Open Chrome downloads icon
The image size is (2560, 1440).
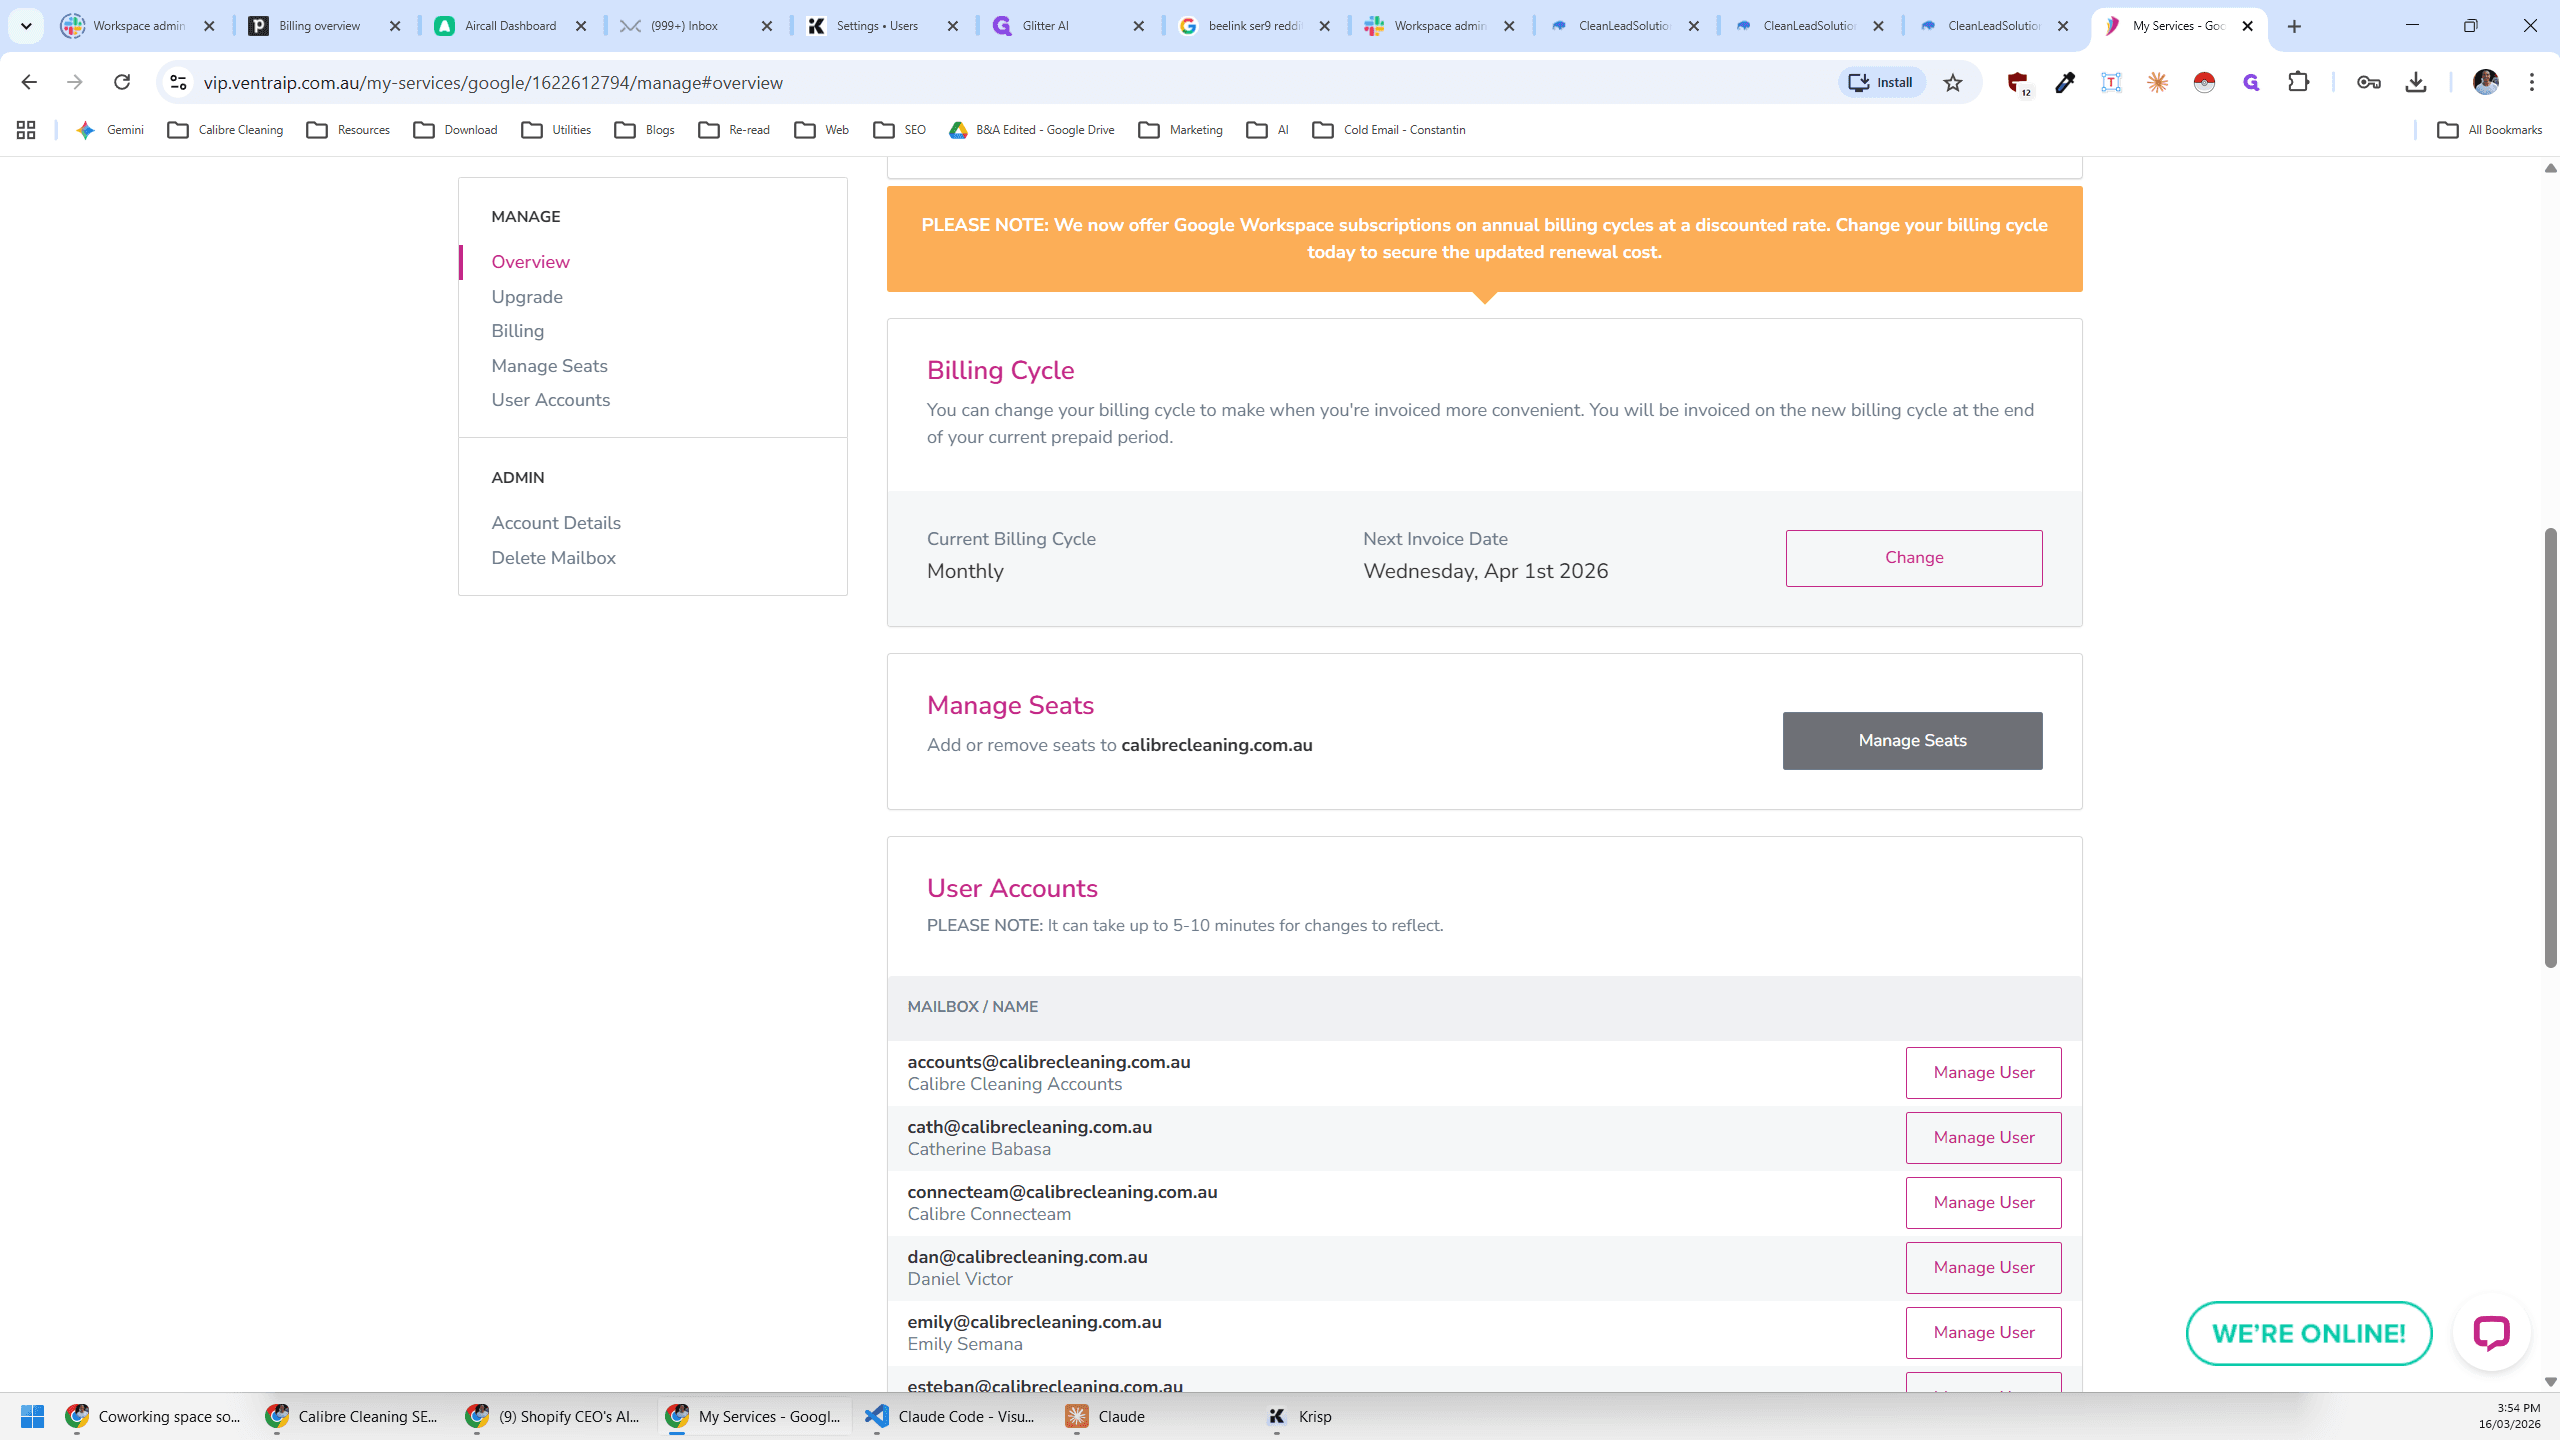[x=2416, y=82]
